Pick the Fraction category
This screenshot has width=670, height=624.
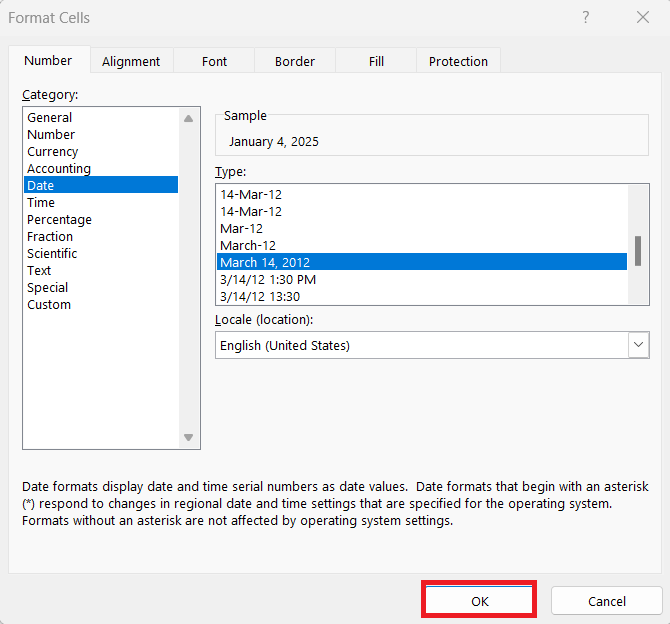101,236
